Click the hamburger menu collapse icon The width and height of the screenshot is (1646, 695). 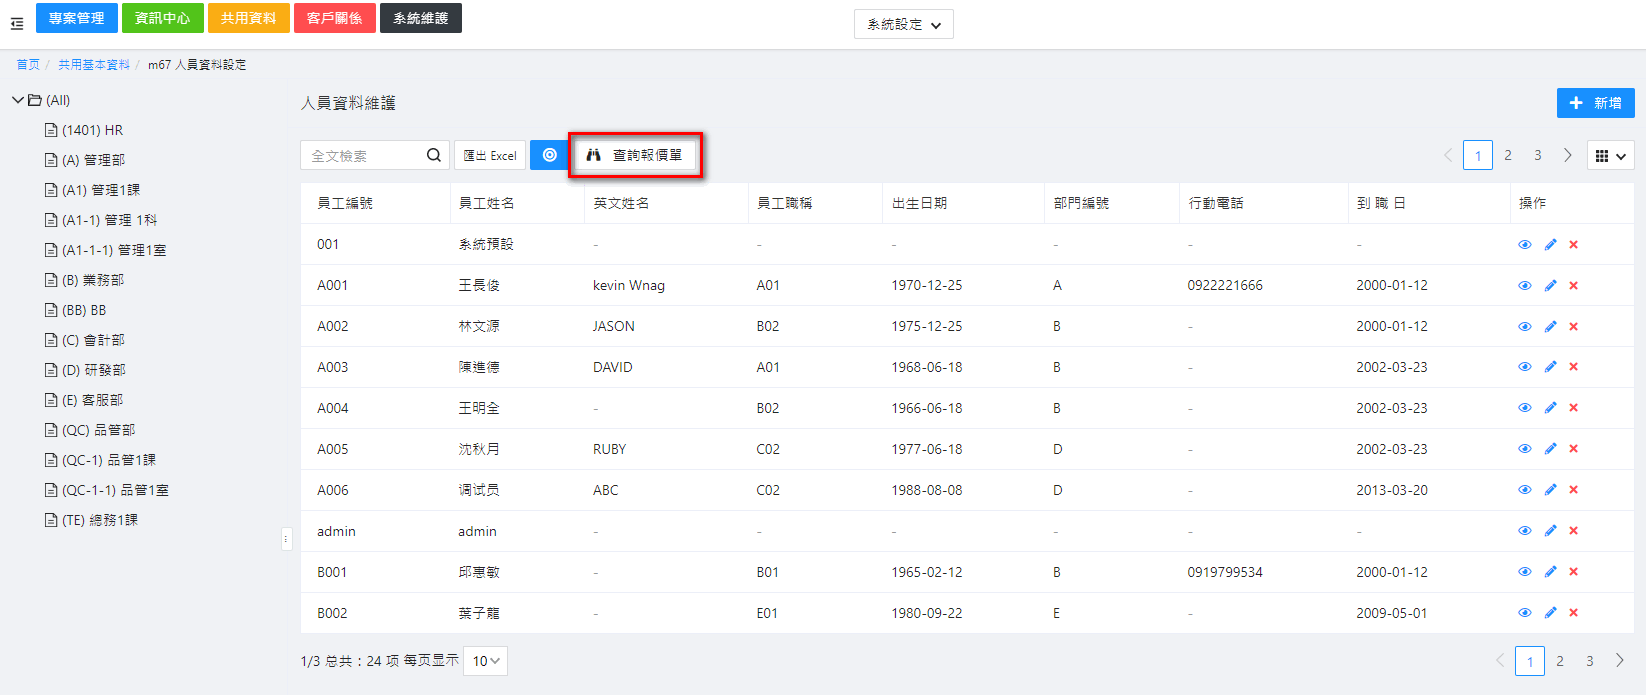pos(17,23)
